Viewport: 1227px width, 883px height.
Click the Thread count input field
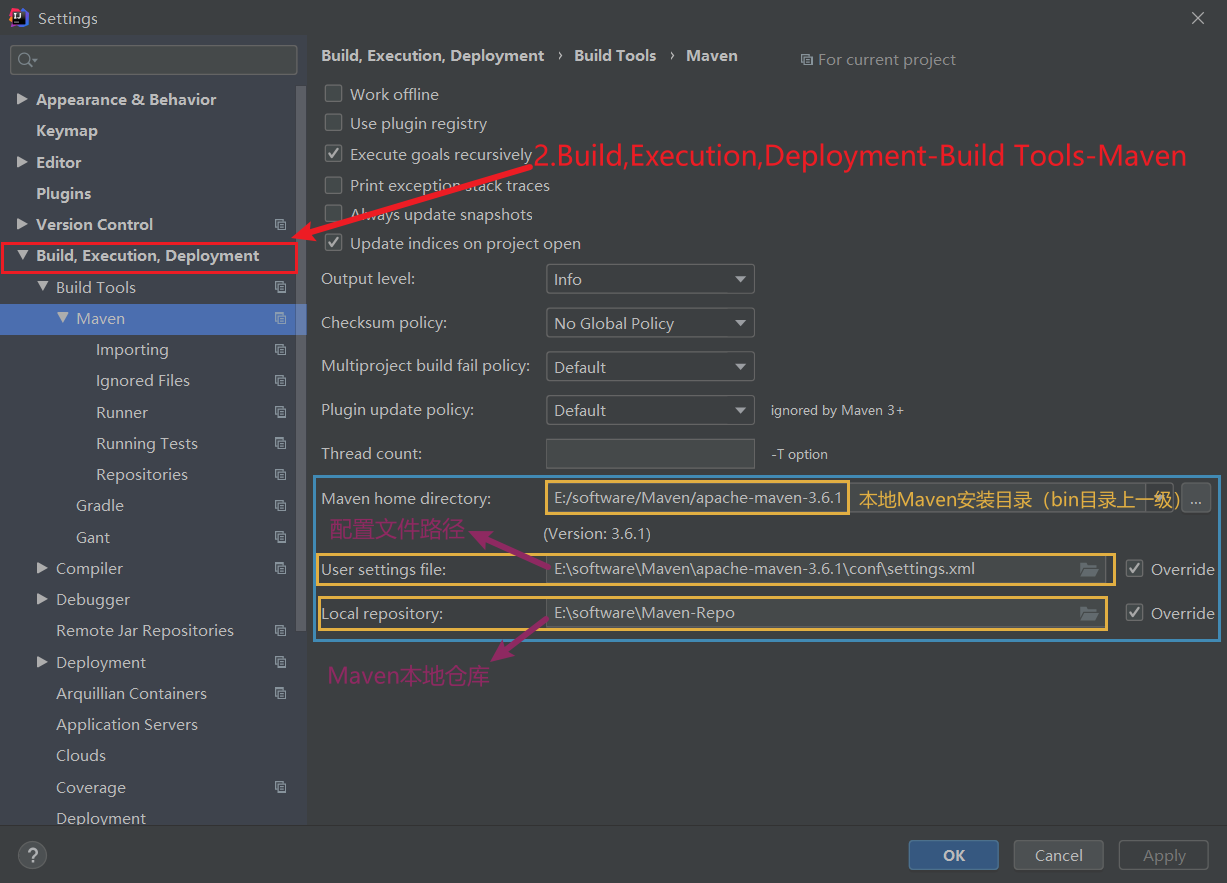650,454
